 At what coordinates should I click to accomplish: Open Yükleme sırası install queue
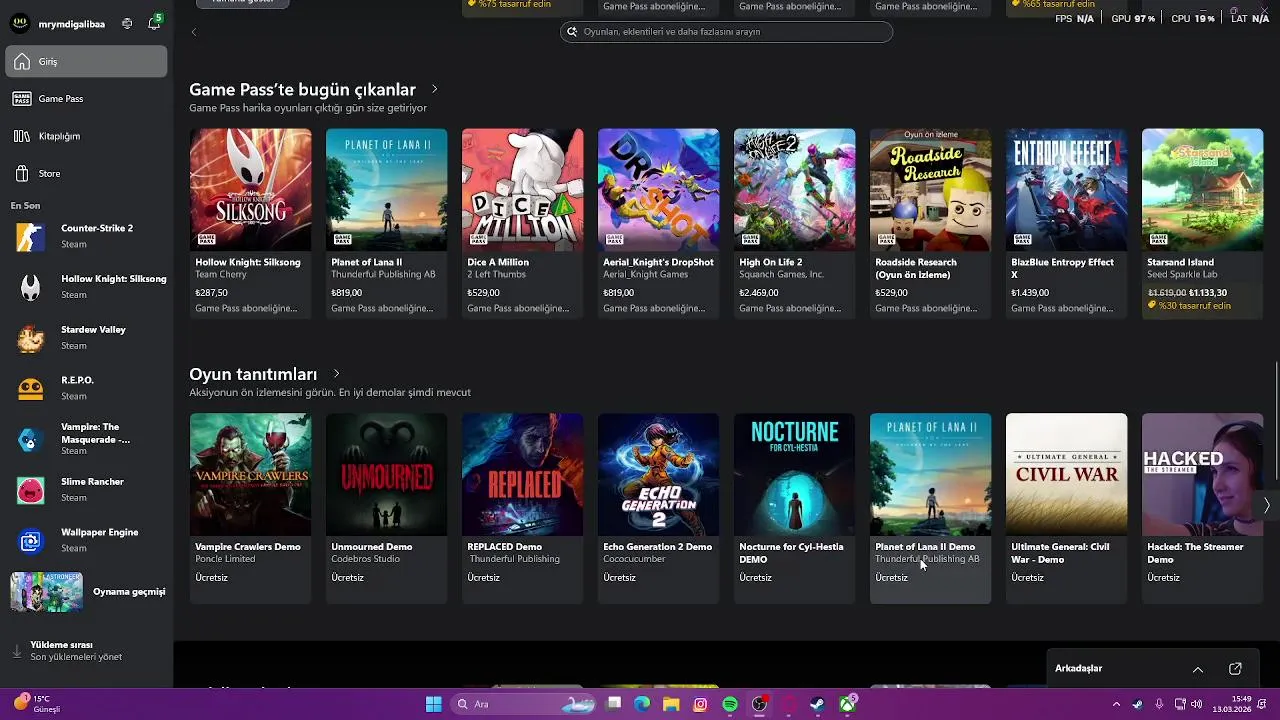click(x=87, y=651)
